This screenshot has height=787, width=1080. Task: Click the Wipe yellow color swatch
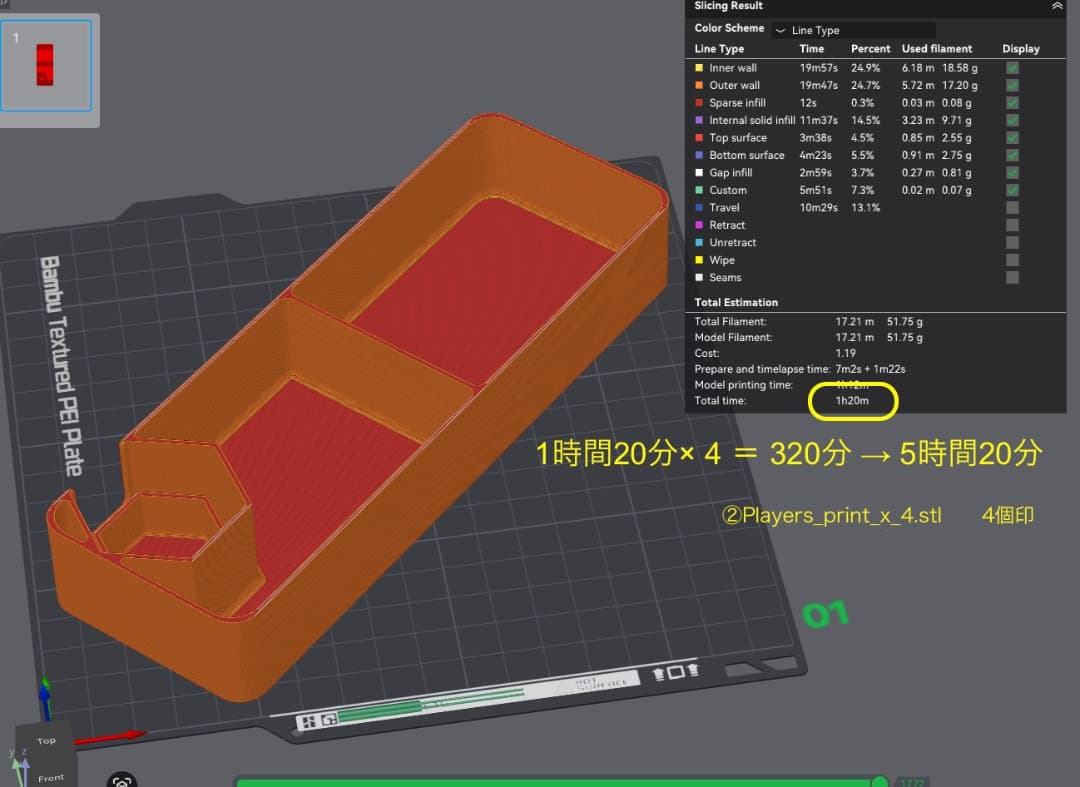pyautogui.click(x=699, y=260)
